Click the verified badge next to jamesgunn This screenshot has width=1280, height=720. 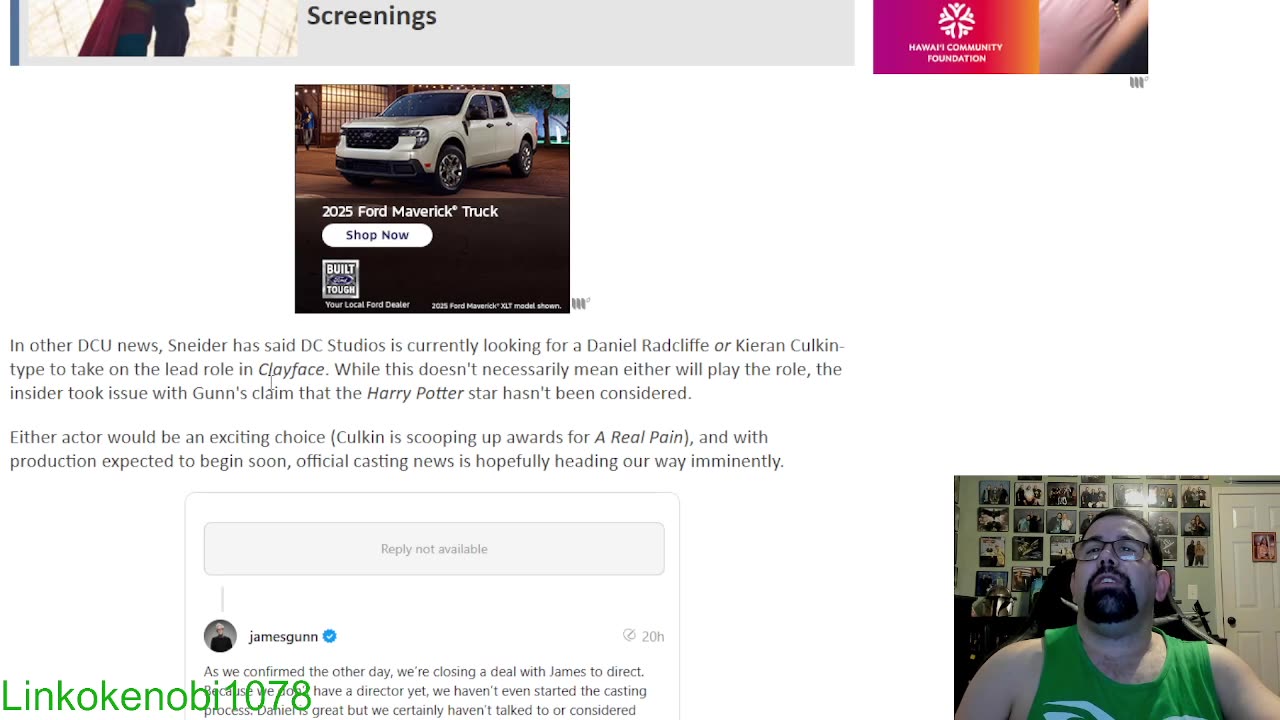[329, 636]
